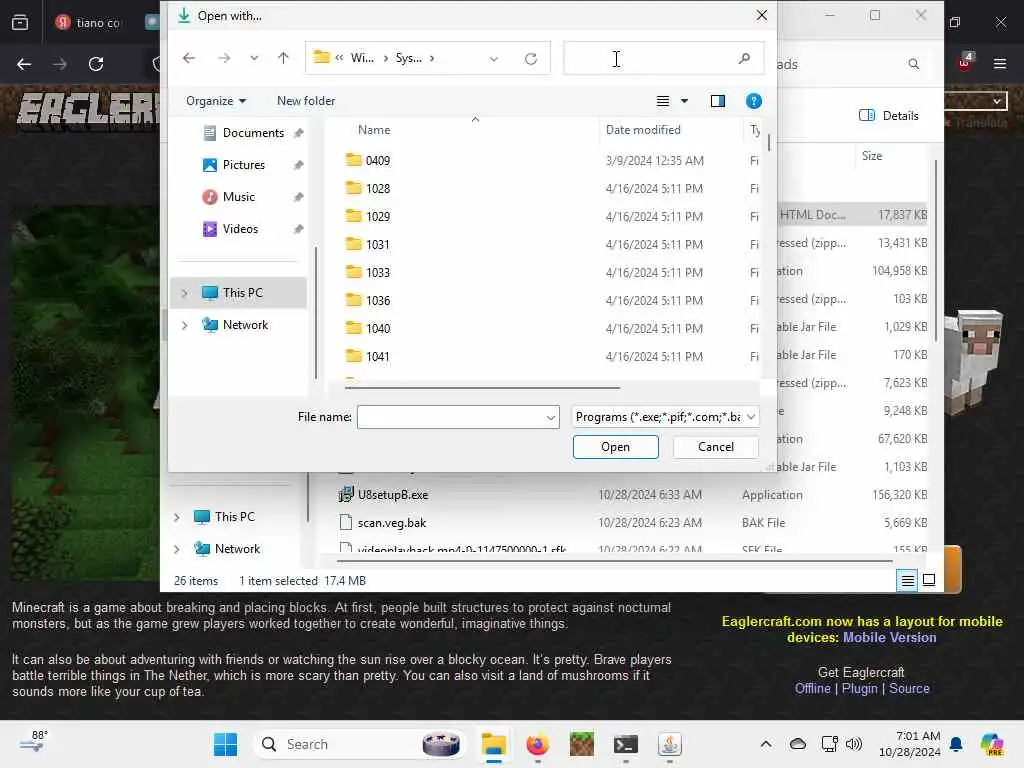Open the Source link
The height and width of the screenshot is (768, 1024).
(908, 688)
